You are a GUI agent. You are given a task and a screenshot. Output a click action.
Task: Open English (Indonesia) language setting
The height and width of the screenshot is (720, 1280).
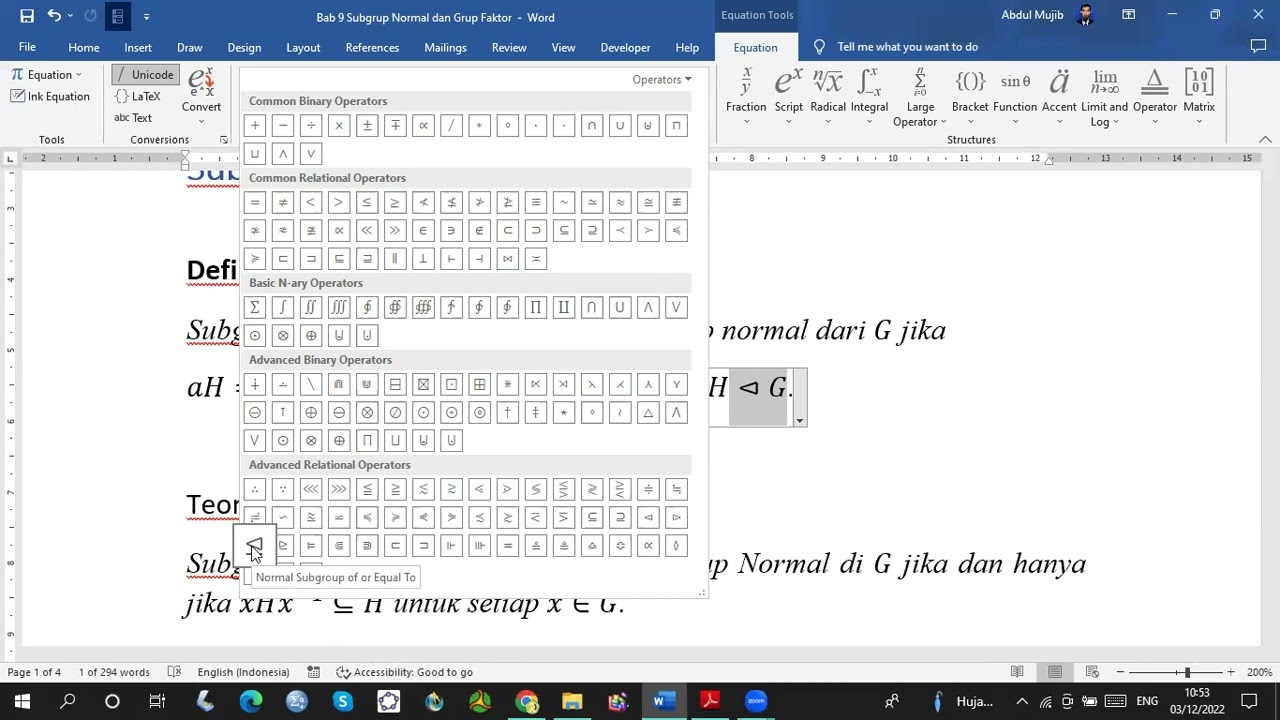click(243, 672)
